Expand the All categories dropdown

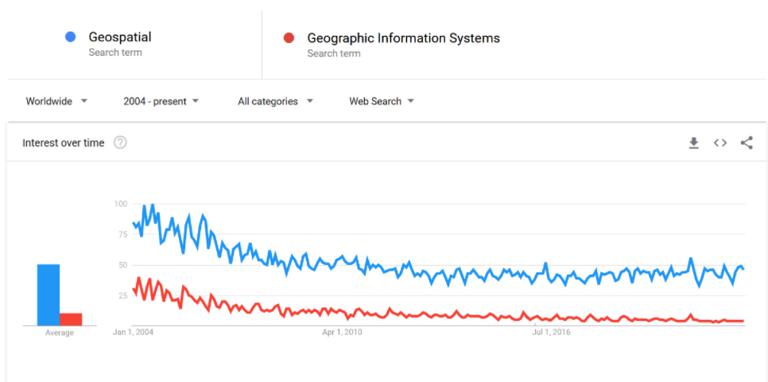point(275,101)
